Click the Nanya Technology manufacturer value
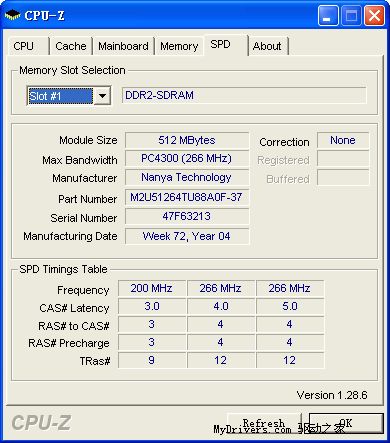Viewport: 390px width, 443px height. pyautogui.click(x=187, y=177)
